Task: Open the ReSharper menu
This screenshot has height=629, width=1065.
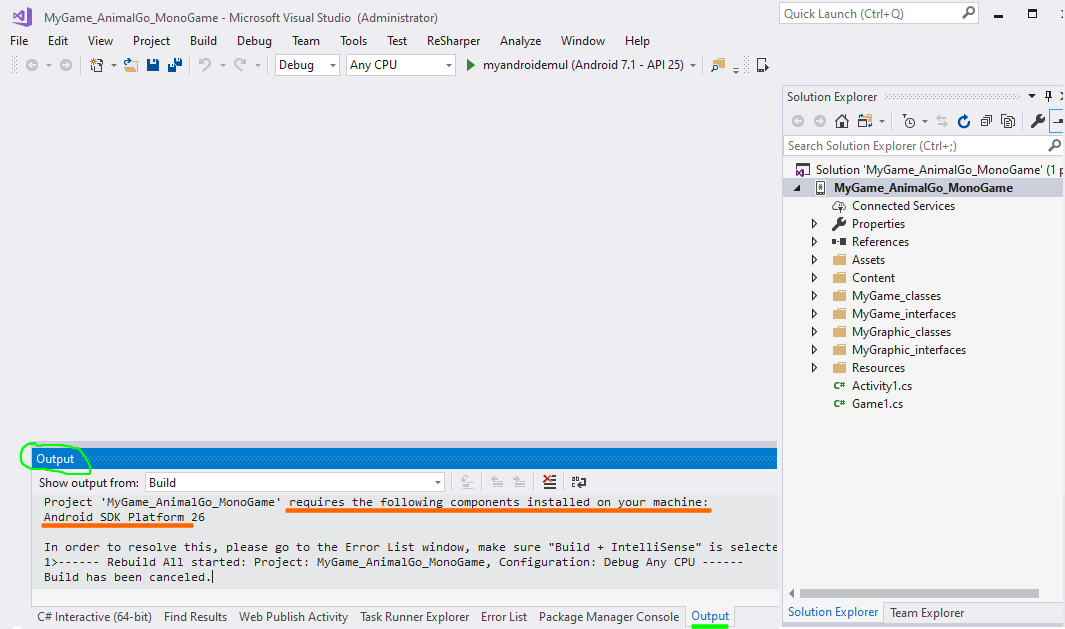Action: coord(453,41)
